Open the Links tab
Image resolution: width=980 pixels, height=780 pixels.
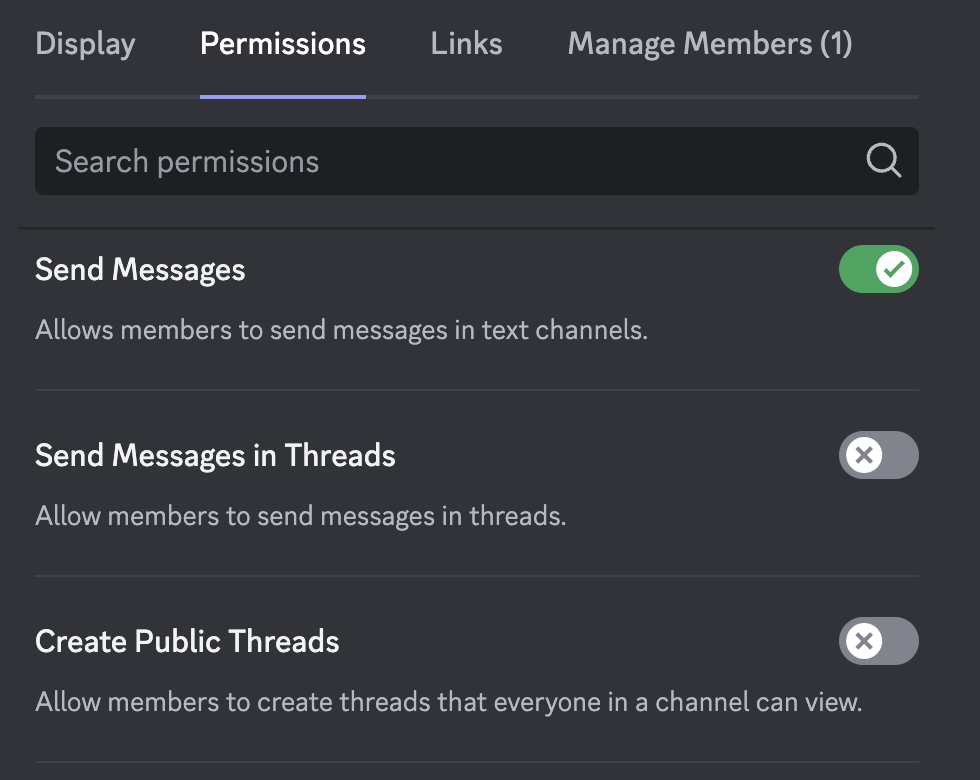pyautogui.click(x=466, y=44)
